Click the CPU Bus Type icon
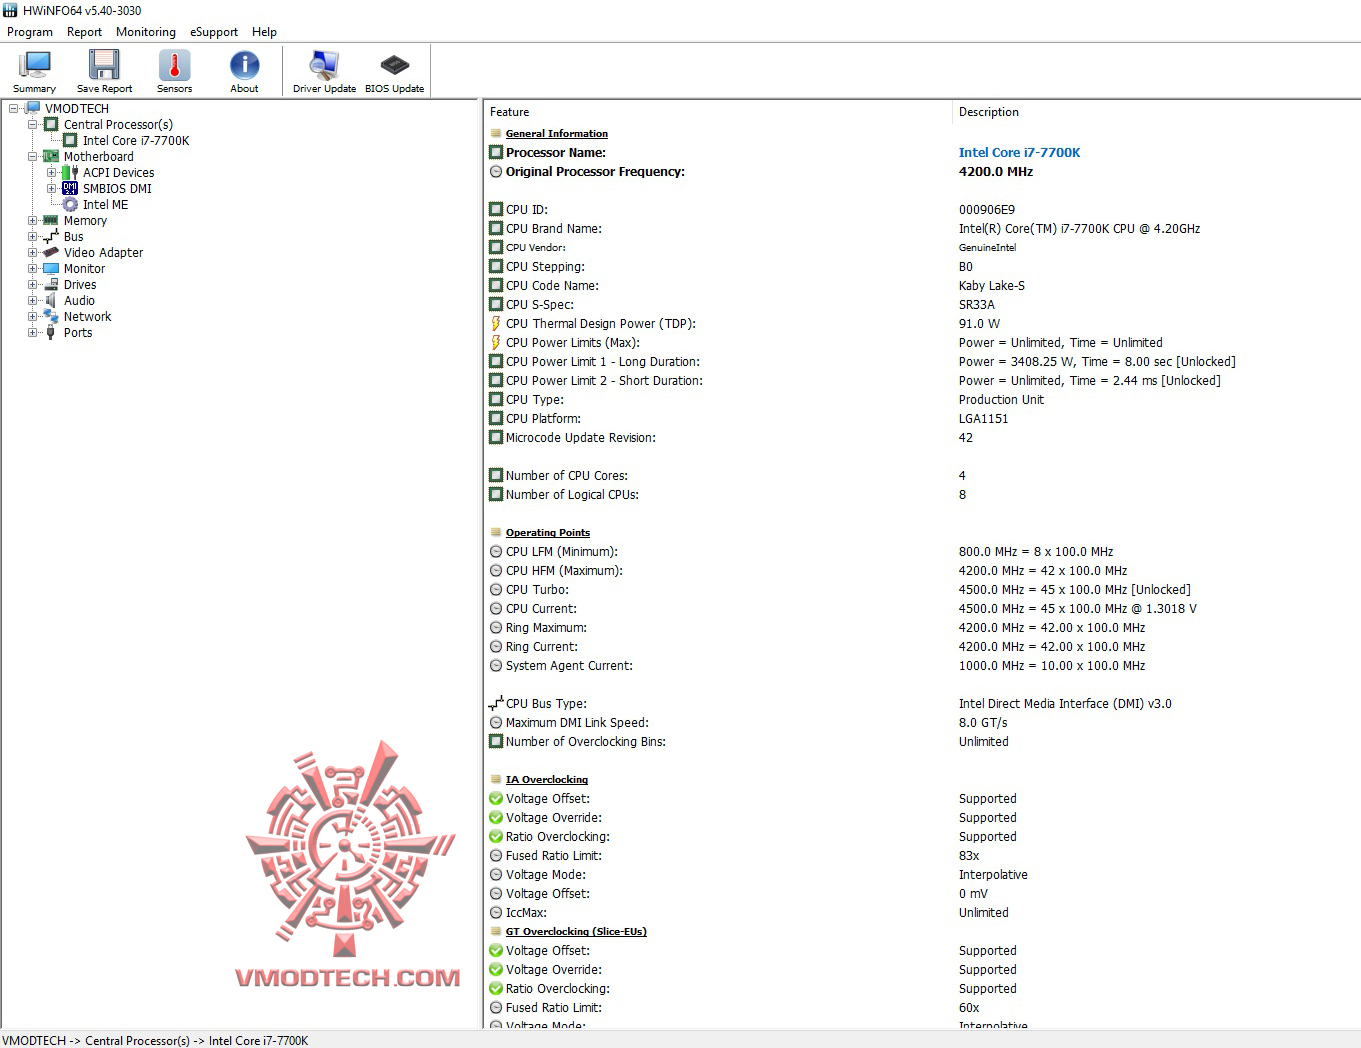Image resolution: width=1361 pixels, height=1048 pixels. coord(495,703)
